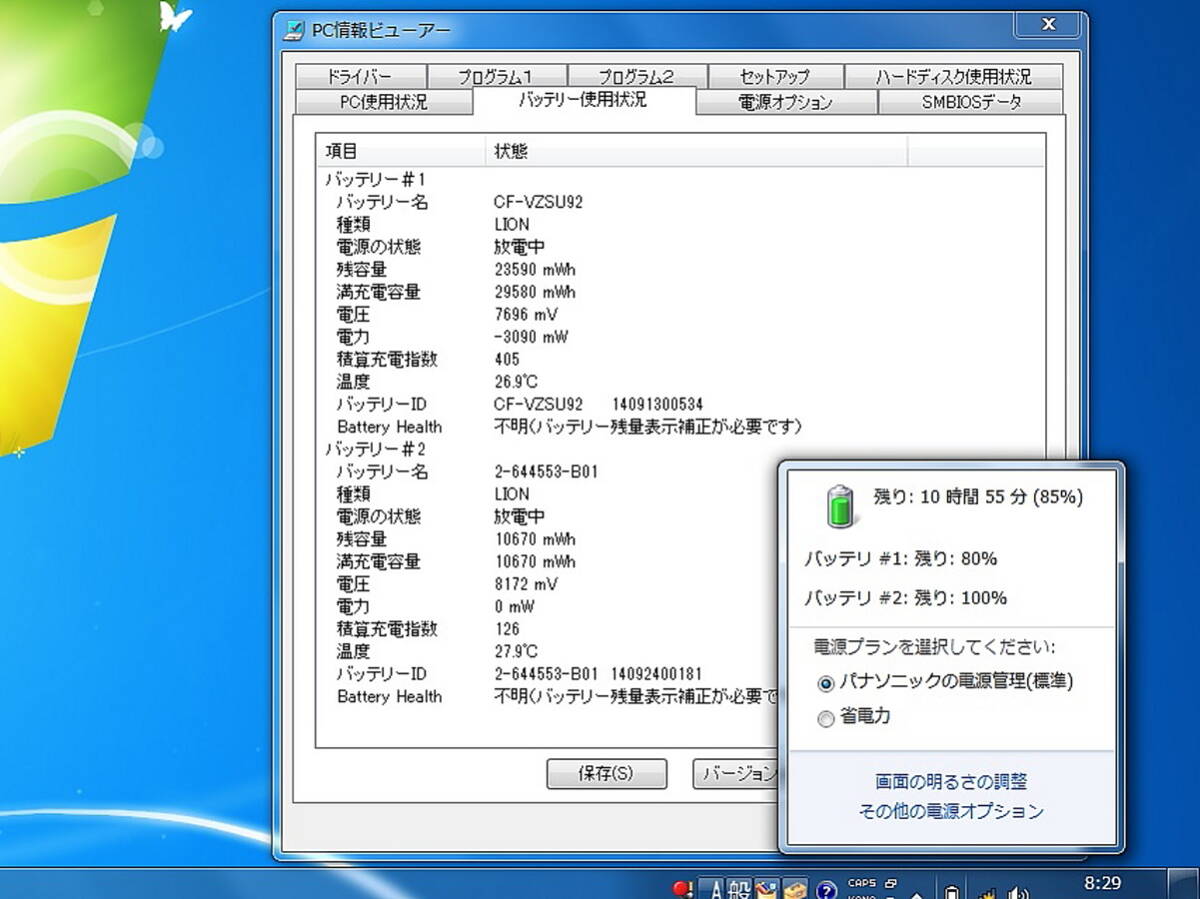This screenshot has height=899, width=1200.
Task: Click the 状態 column header
Action: pyautogui.click(x=696, y=152)
